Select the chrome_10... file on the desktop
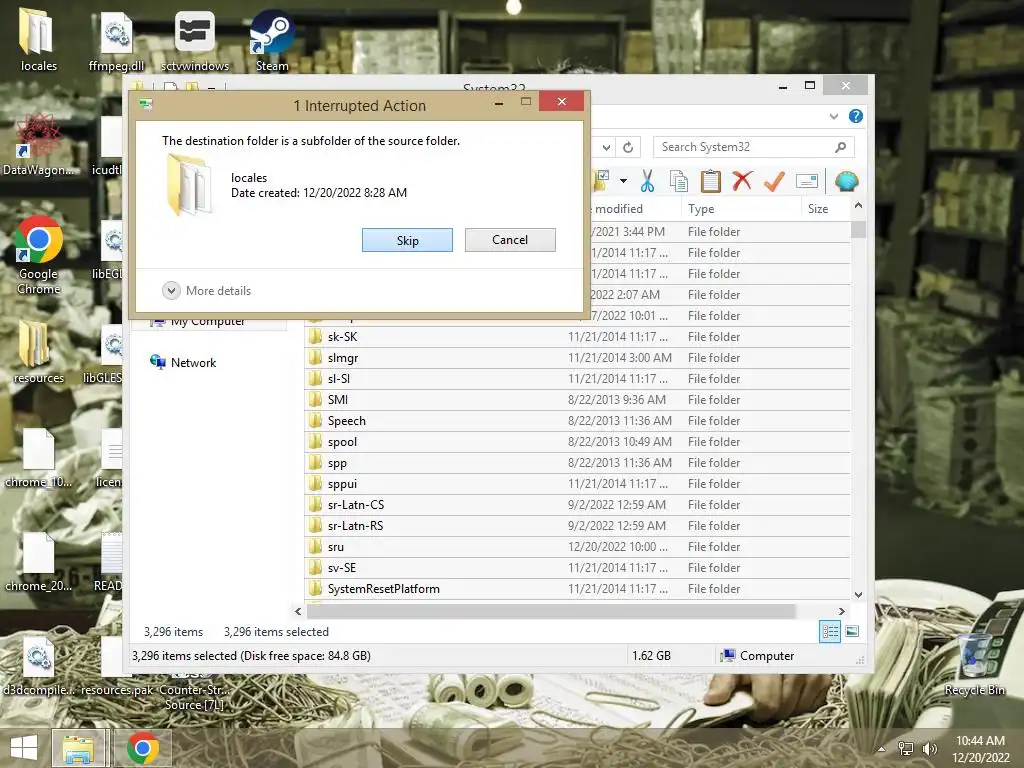 (x=38, y=457)
